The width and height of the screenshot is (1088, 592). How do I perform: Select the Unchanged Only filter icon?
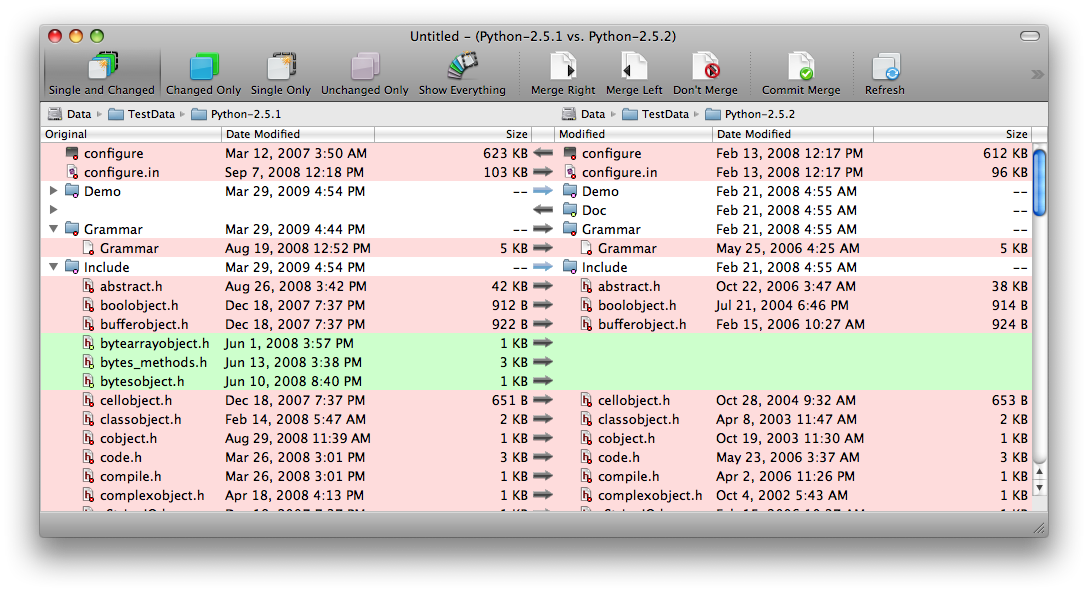(x=365, y=67)
